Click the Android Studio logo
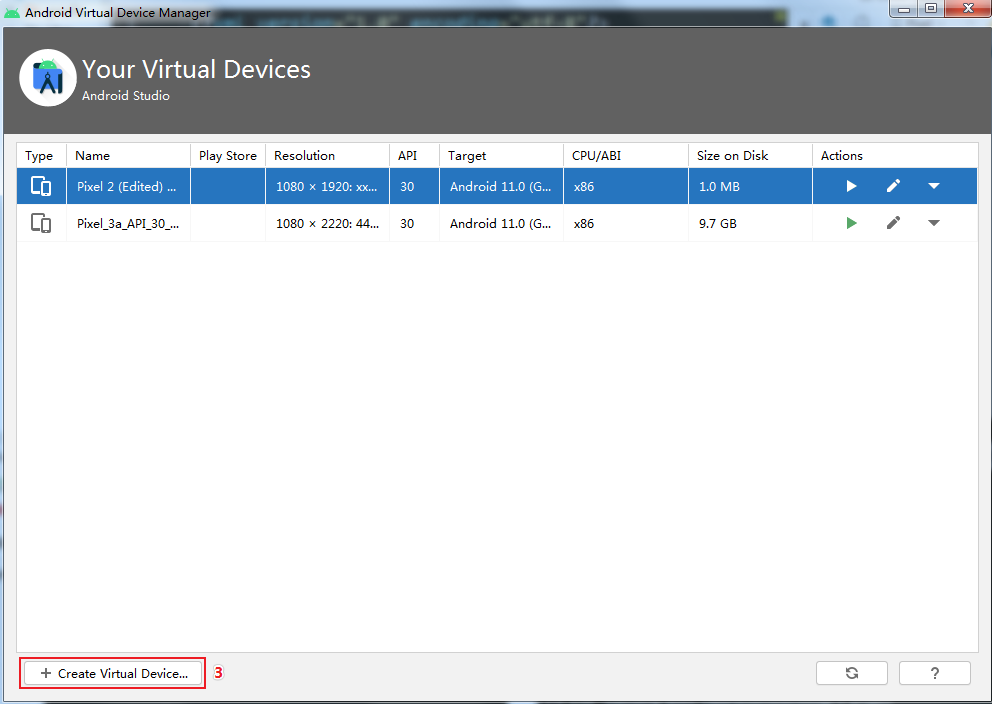992x704 pixels. click(48, 78)
